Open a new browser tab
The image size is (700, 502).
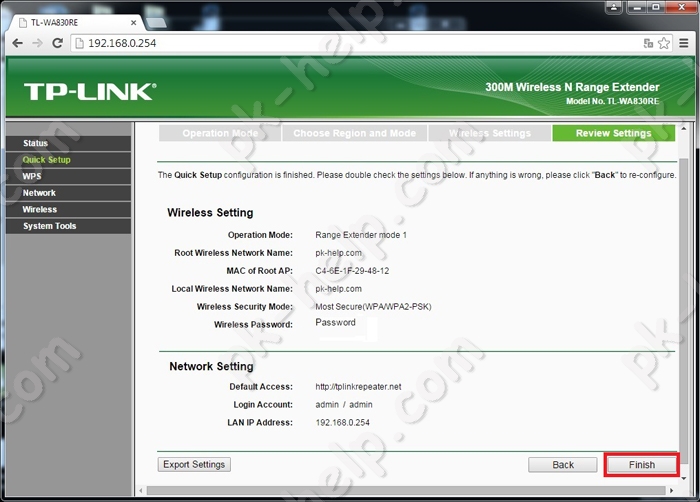(x=156, y=22)
